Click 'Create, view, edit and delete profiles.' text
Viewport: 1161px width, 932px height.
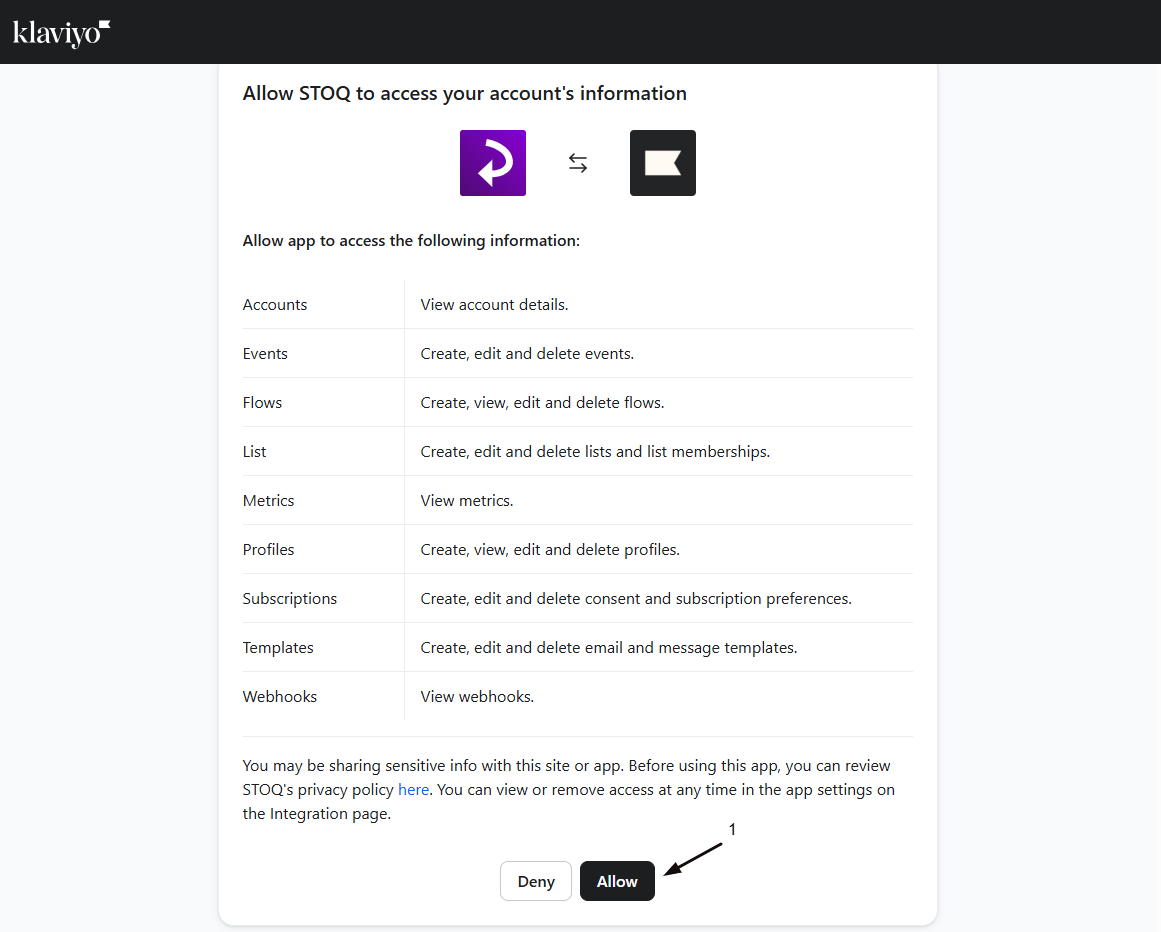pyautogui.click(x=550, y=549)
